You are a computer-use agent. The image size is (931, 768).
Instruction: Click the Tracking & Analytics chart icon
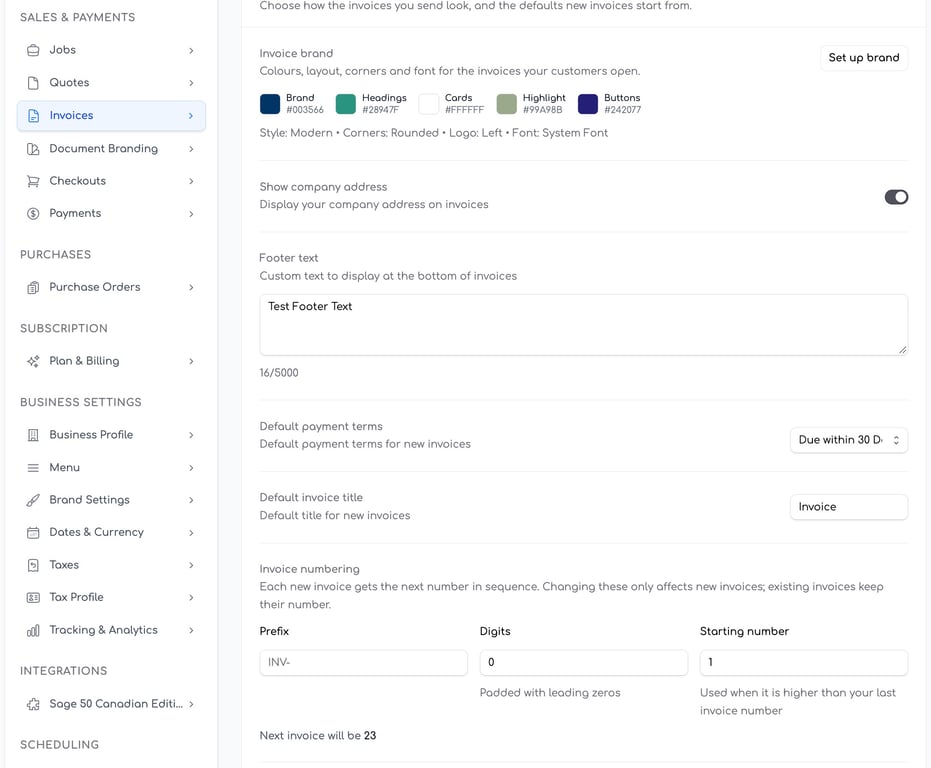pyautogui.click(x=33, y=630)
